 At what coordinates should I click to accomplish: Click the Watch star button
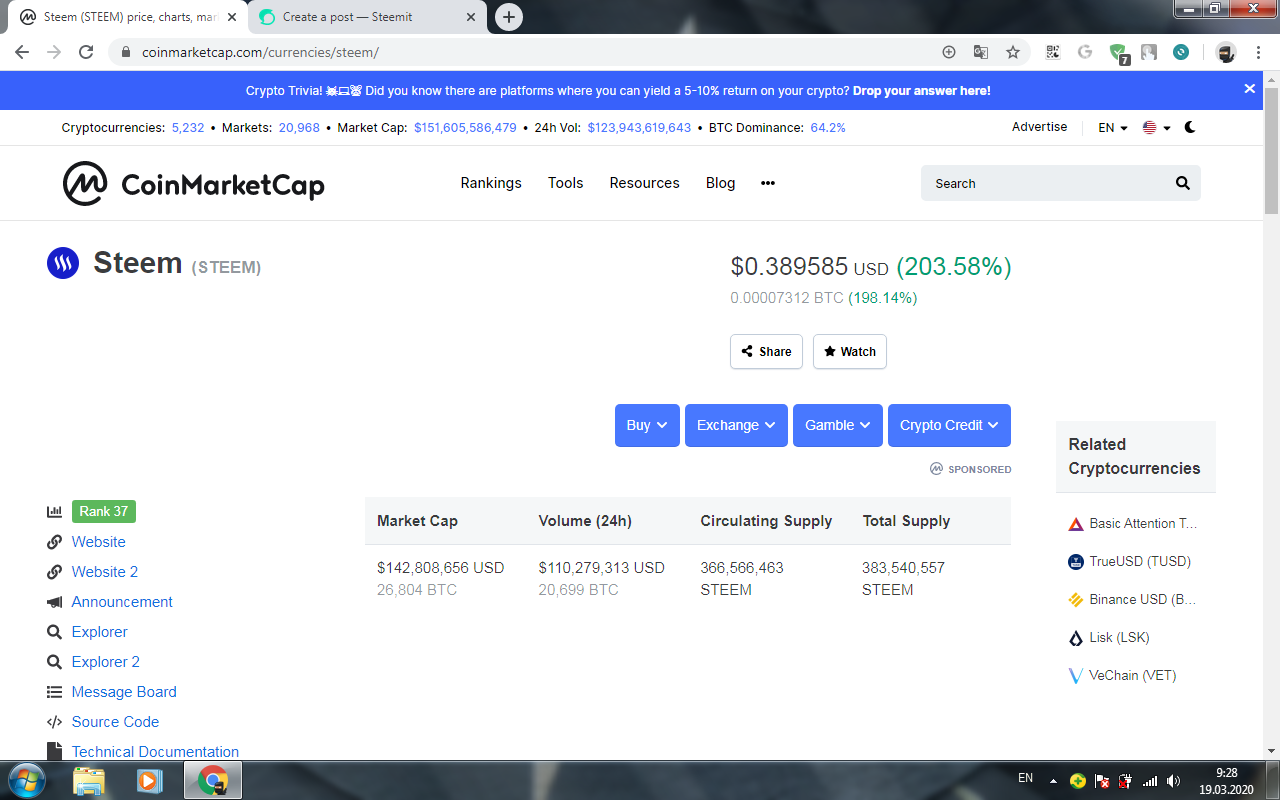coord(850,352)
